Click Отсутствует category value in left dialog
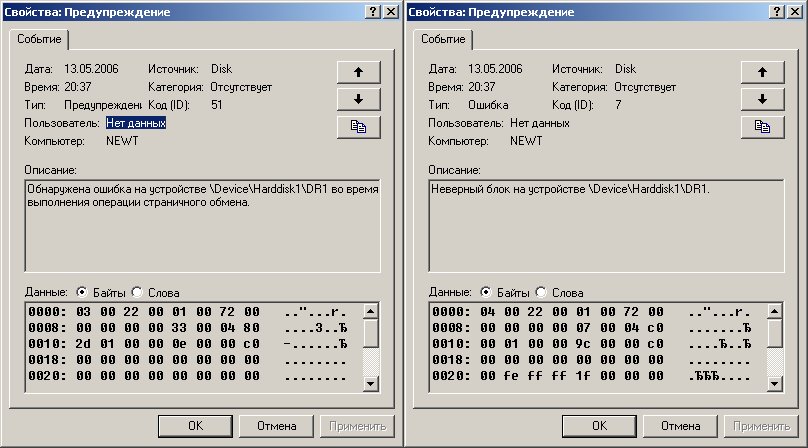 (x=241, y=87)
